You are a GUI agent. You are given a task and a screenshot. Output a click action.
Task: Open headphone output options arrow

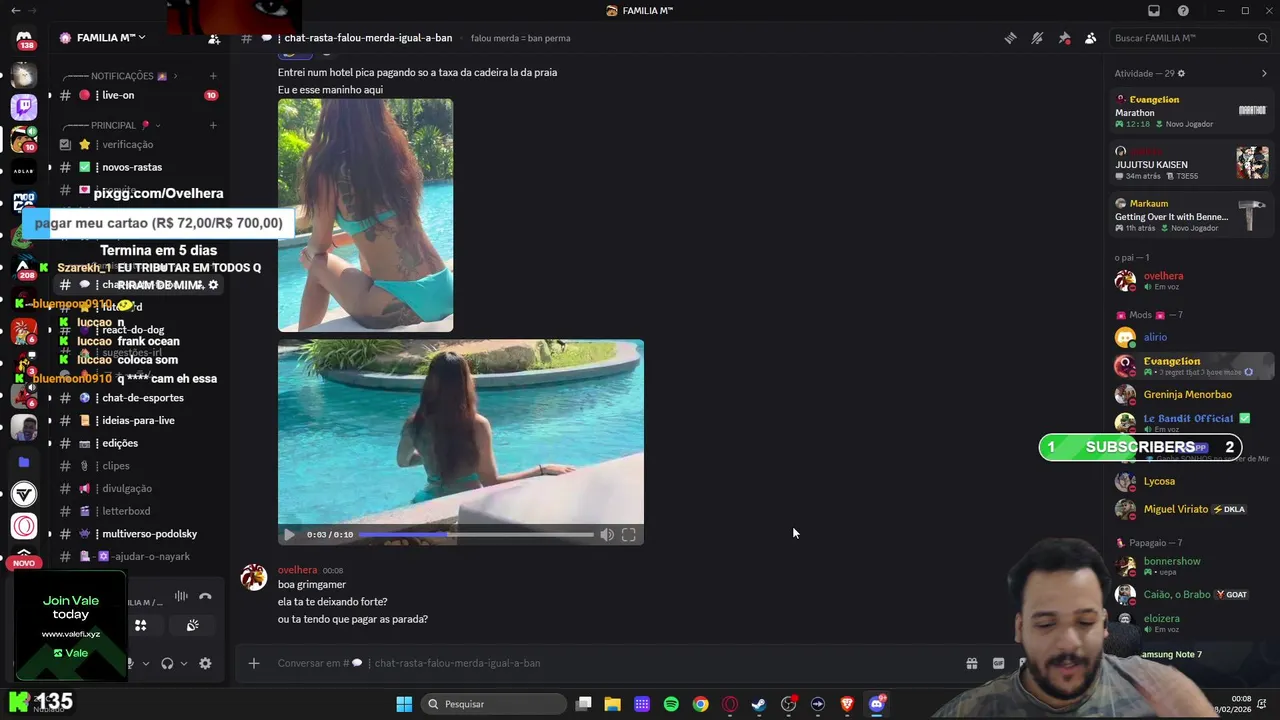(184, 663)
